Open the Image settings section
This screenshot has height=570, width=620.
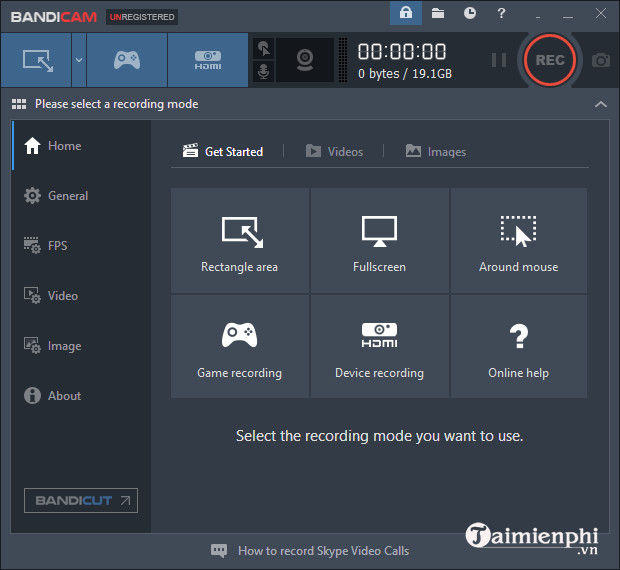coord(81,346)
